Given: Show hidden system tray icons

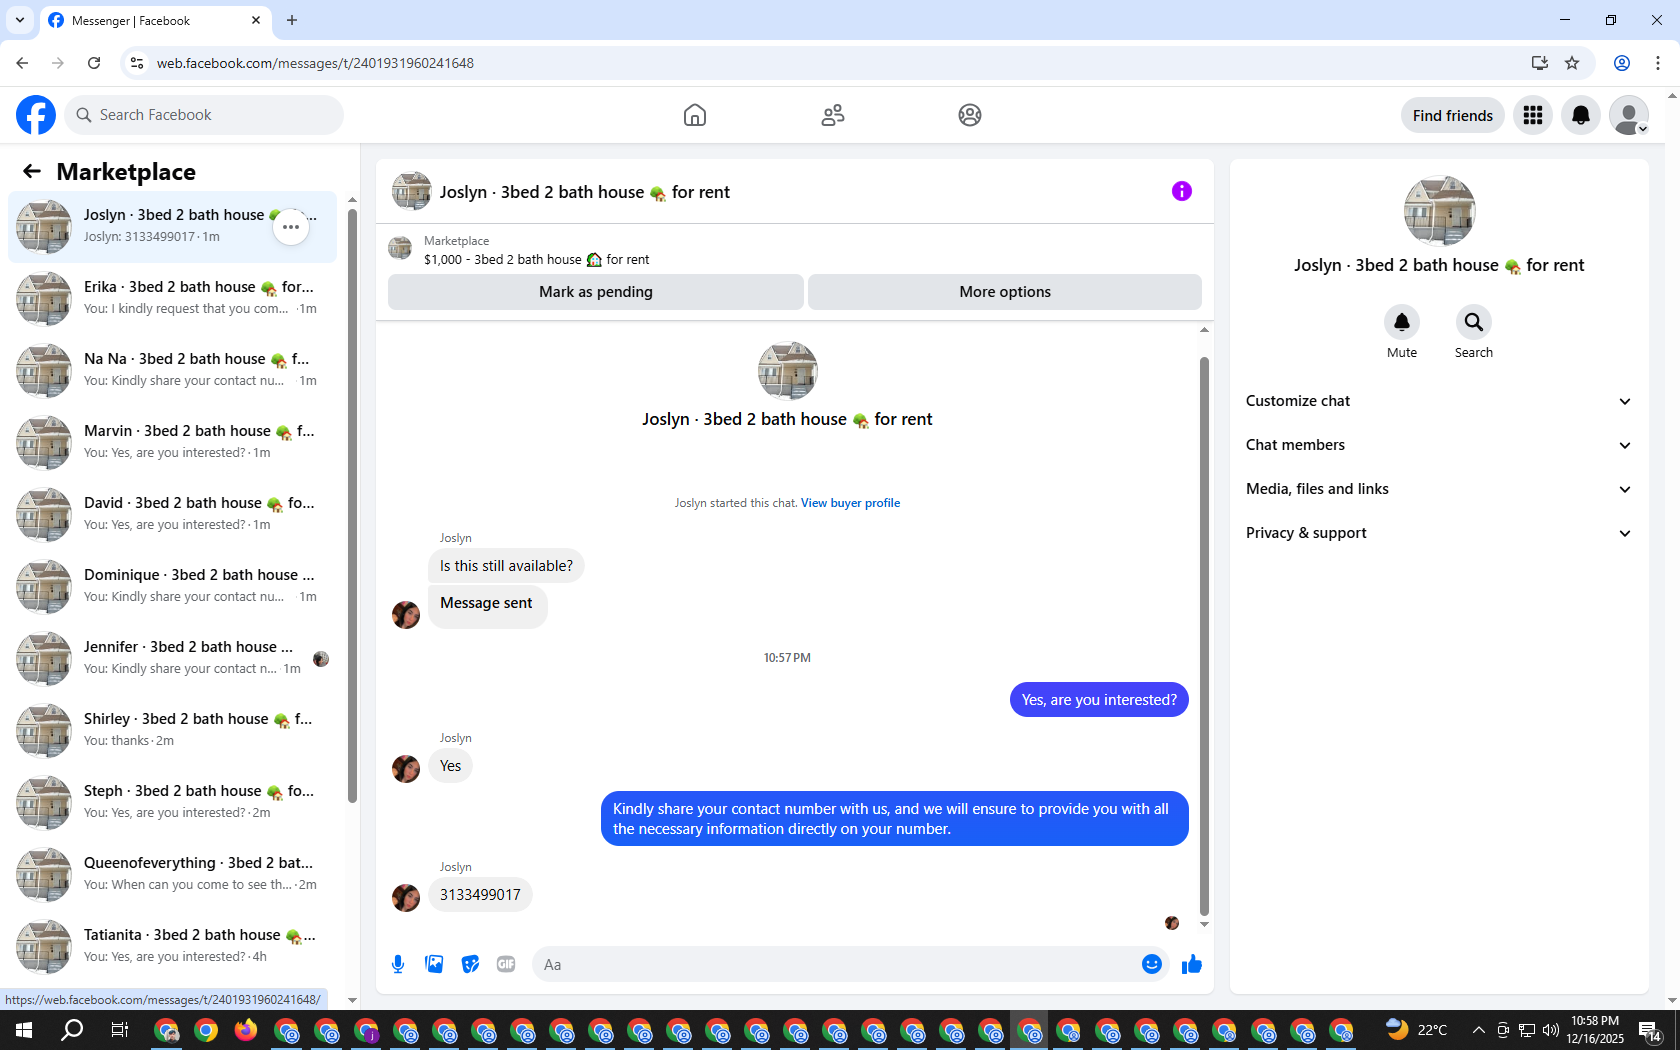Looking at the screenshot, I should (x=1478, y=1030).
